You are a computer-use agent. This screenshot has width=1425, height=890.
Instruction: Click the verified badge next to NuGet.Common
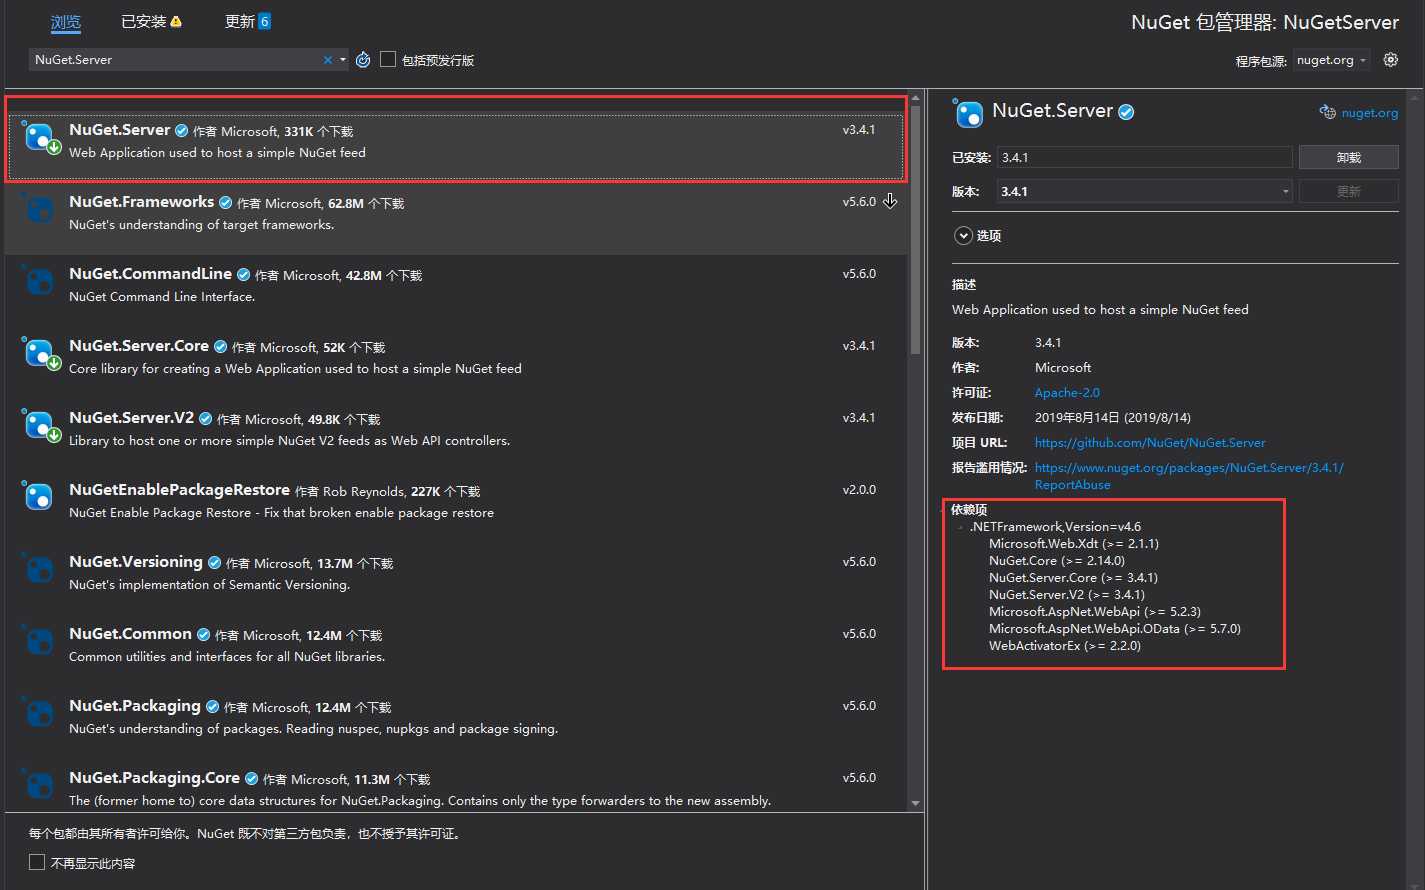tap(203, 634)
